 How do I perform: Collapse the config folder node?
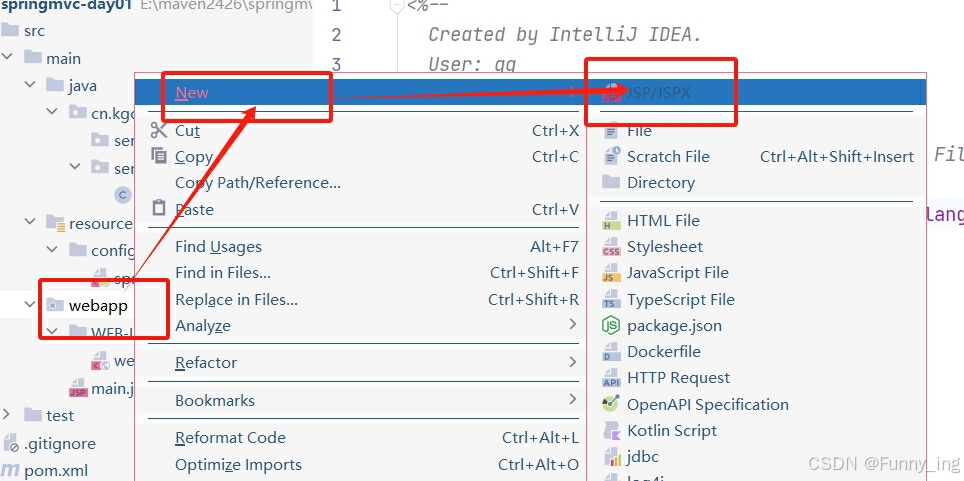[x=53, y=250]
